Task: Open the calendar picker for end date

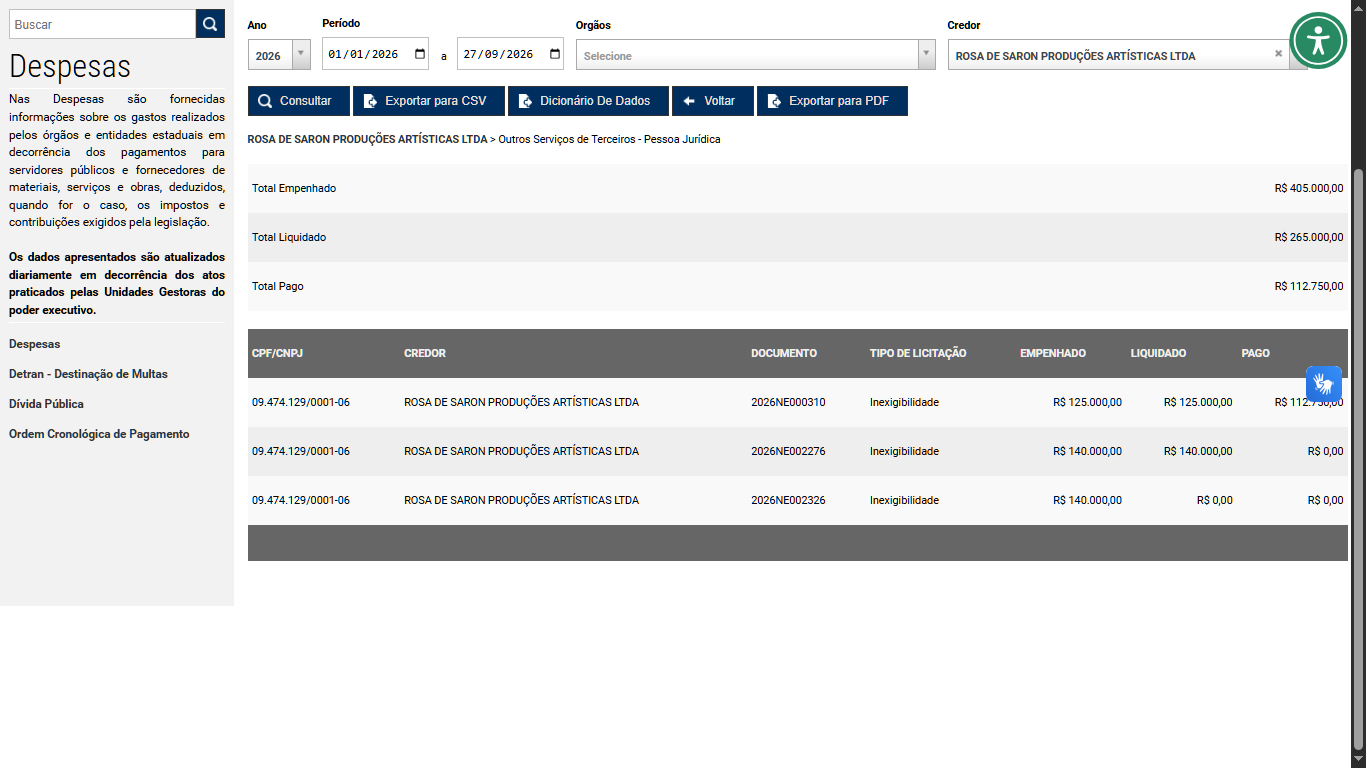Action: (555, 54)
